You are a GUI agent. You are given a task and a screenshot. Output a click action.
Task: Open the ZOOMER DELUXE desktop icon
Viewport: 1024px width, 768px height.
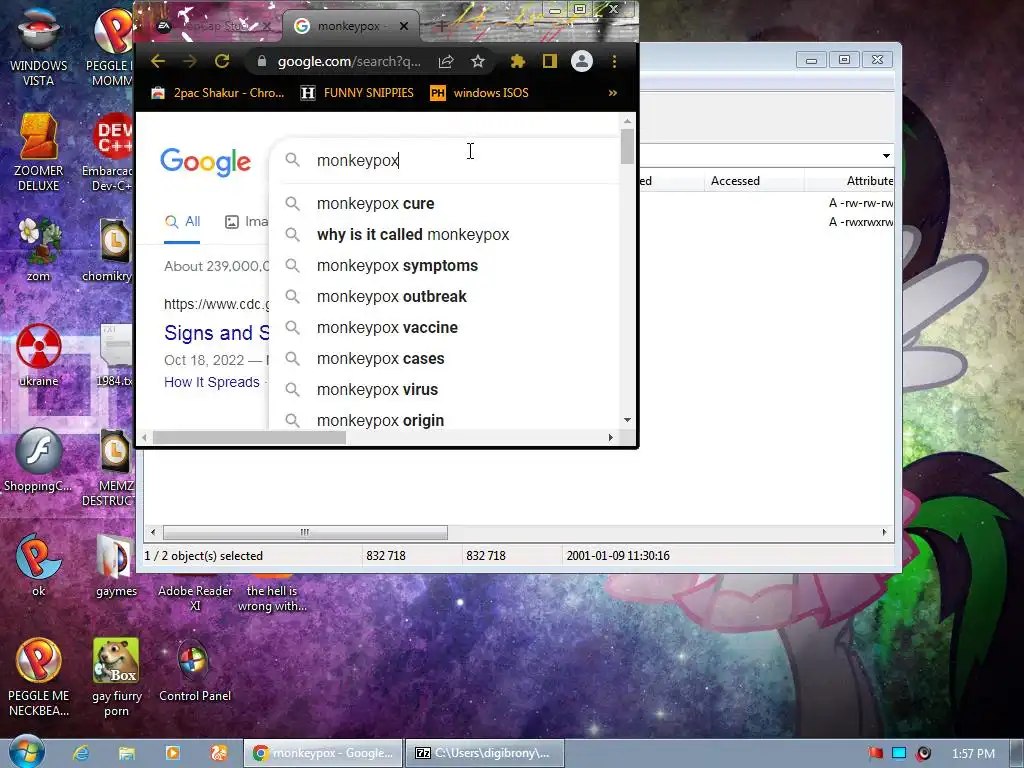[38, 153]
